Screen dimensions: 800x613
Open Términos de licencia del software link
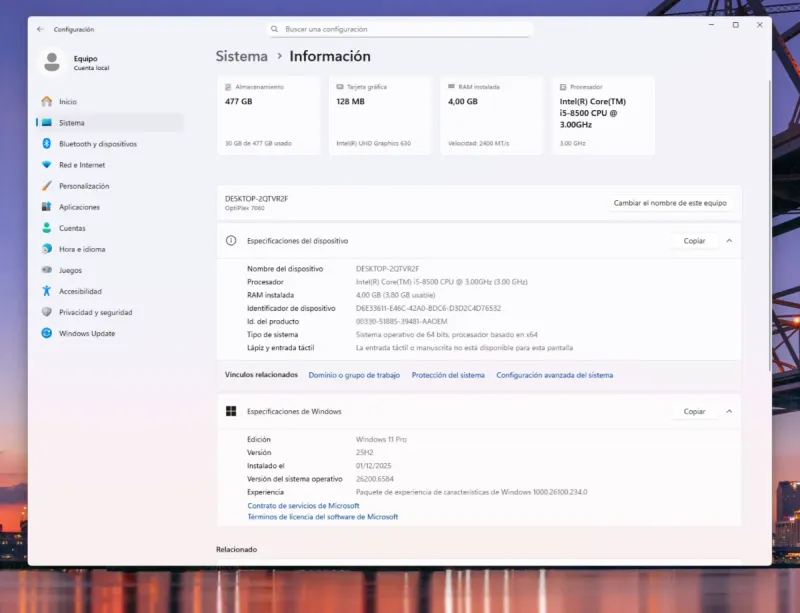tap(322, 517)
